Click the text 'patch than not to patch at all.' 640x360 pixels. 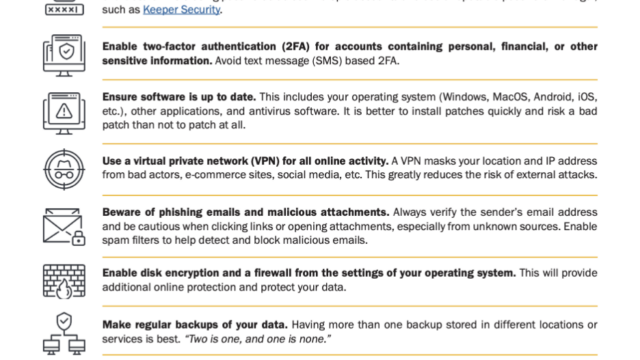point(174,125)
